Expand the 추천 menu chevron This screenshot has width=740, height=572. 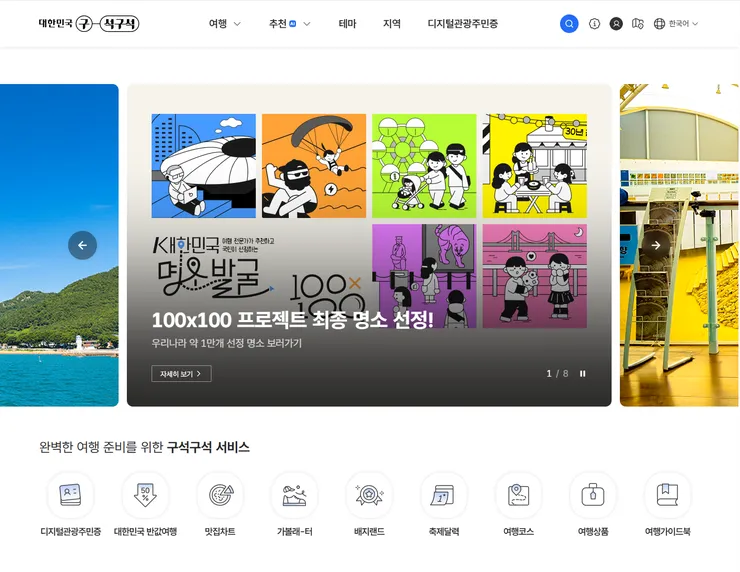tap(307, 24)
